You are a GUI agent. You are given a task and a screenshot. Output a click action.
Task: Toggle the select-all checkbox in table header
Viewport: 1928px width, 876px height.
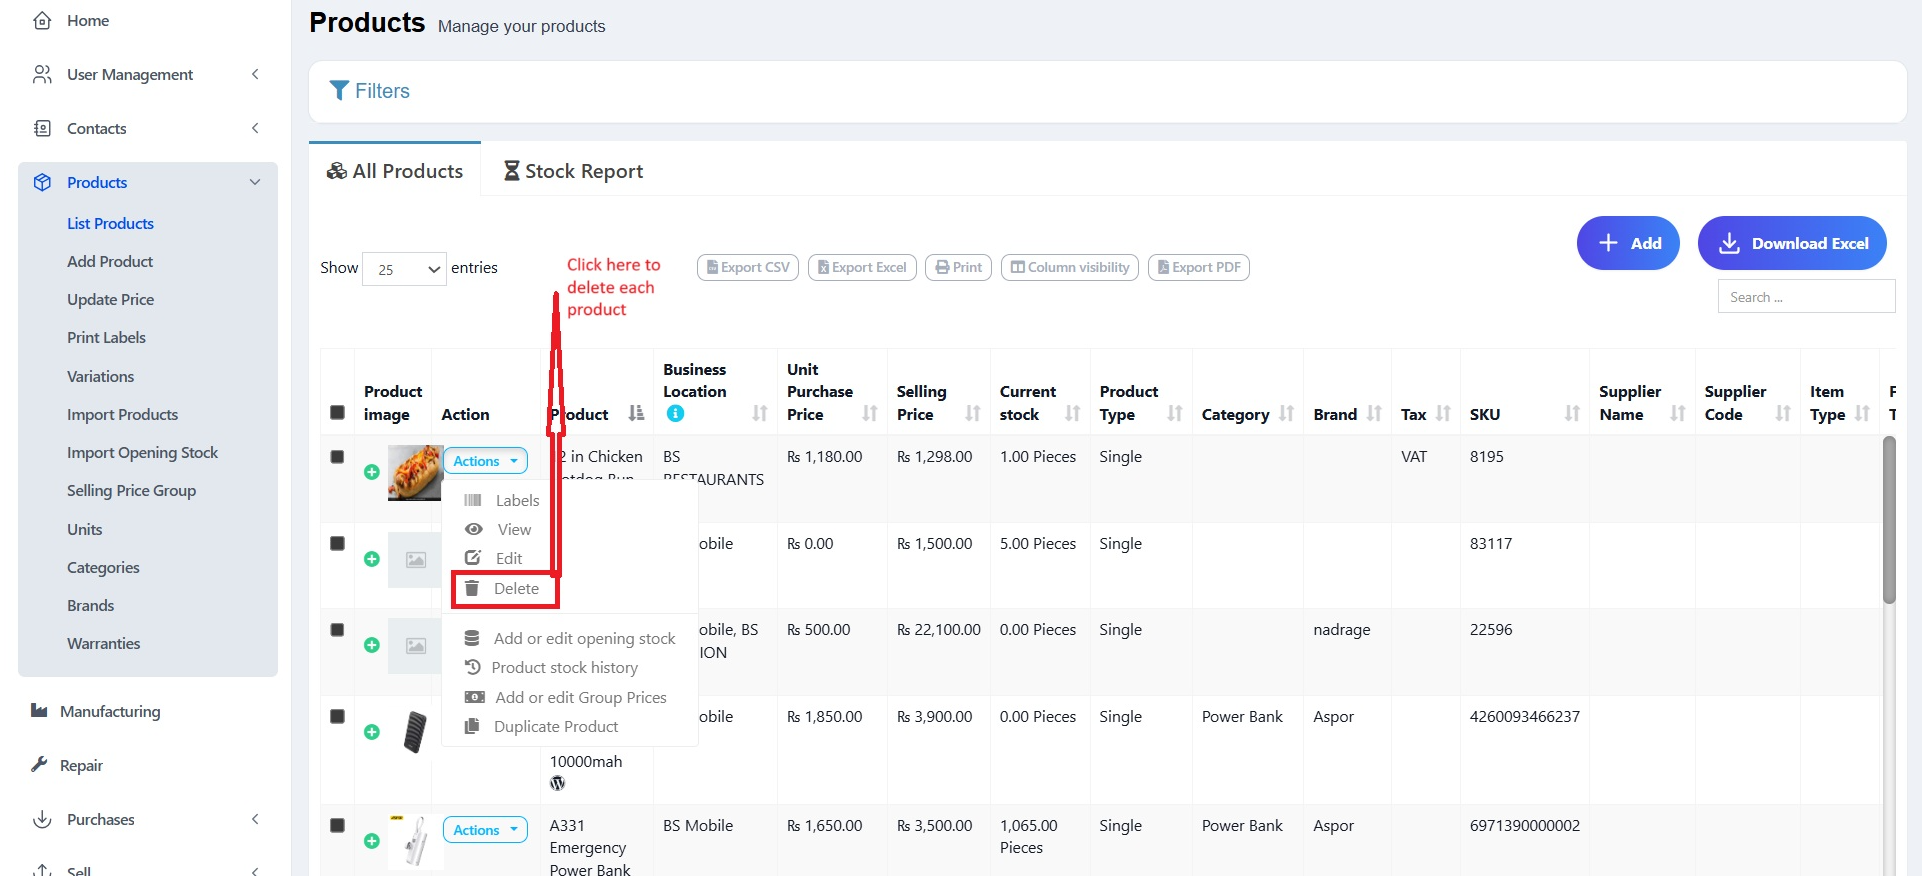pos(338,413)
